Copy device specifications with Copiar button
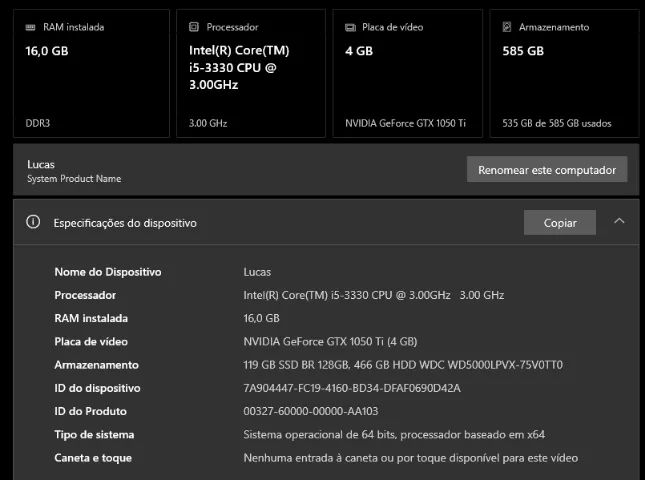 point(560,223)
